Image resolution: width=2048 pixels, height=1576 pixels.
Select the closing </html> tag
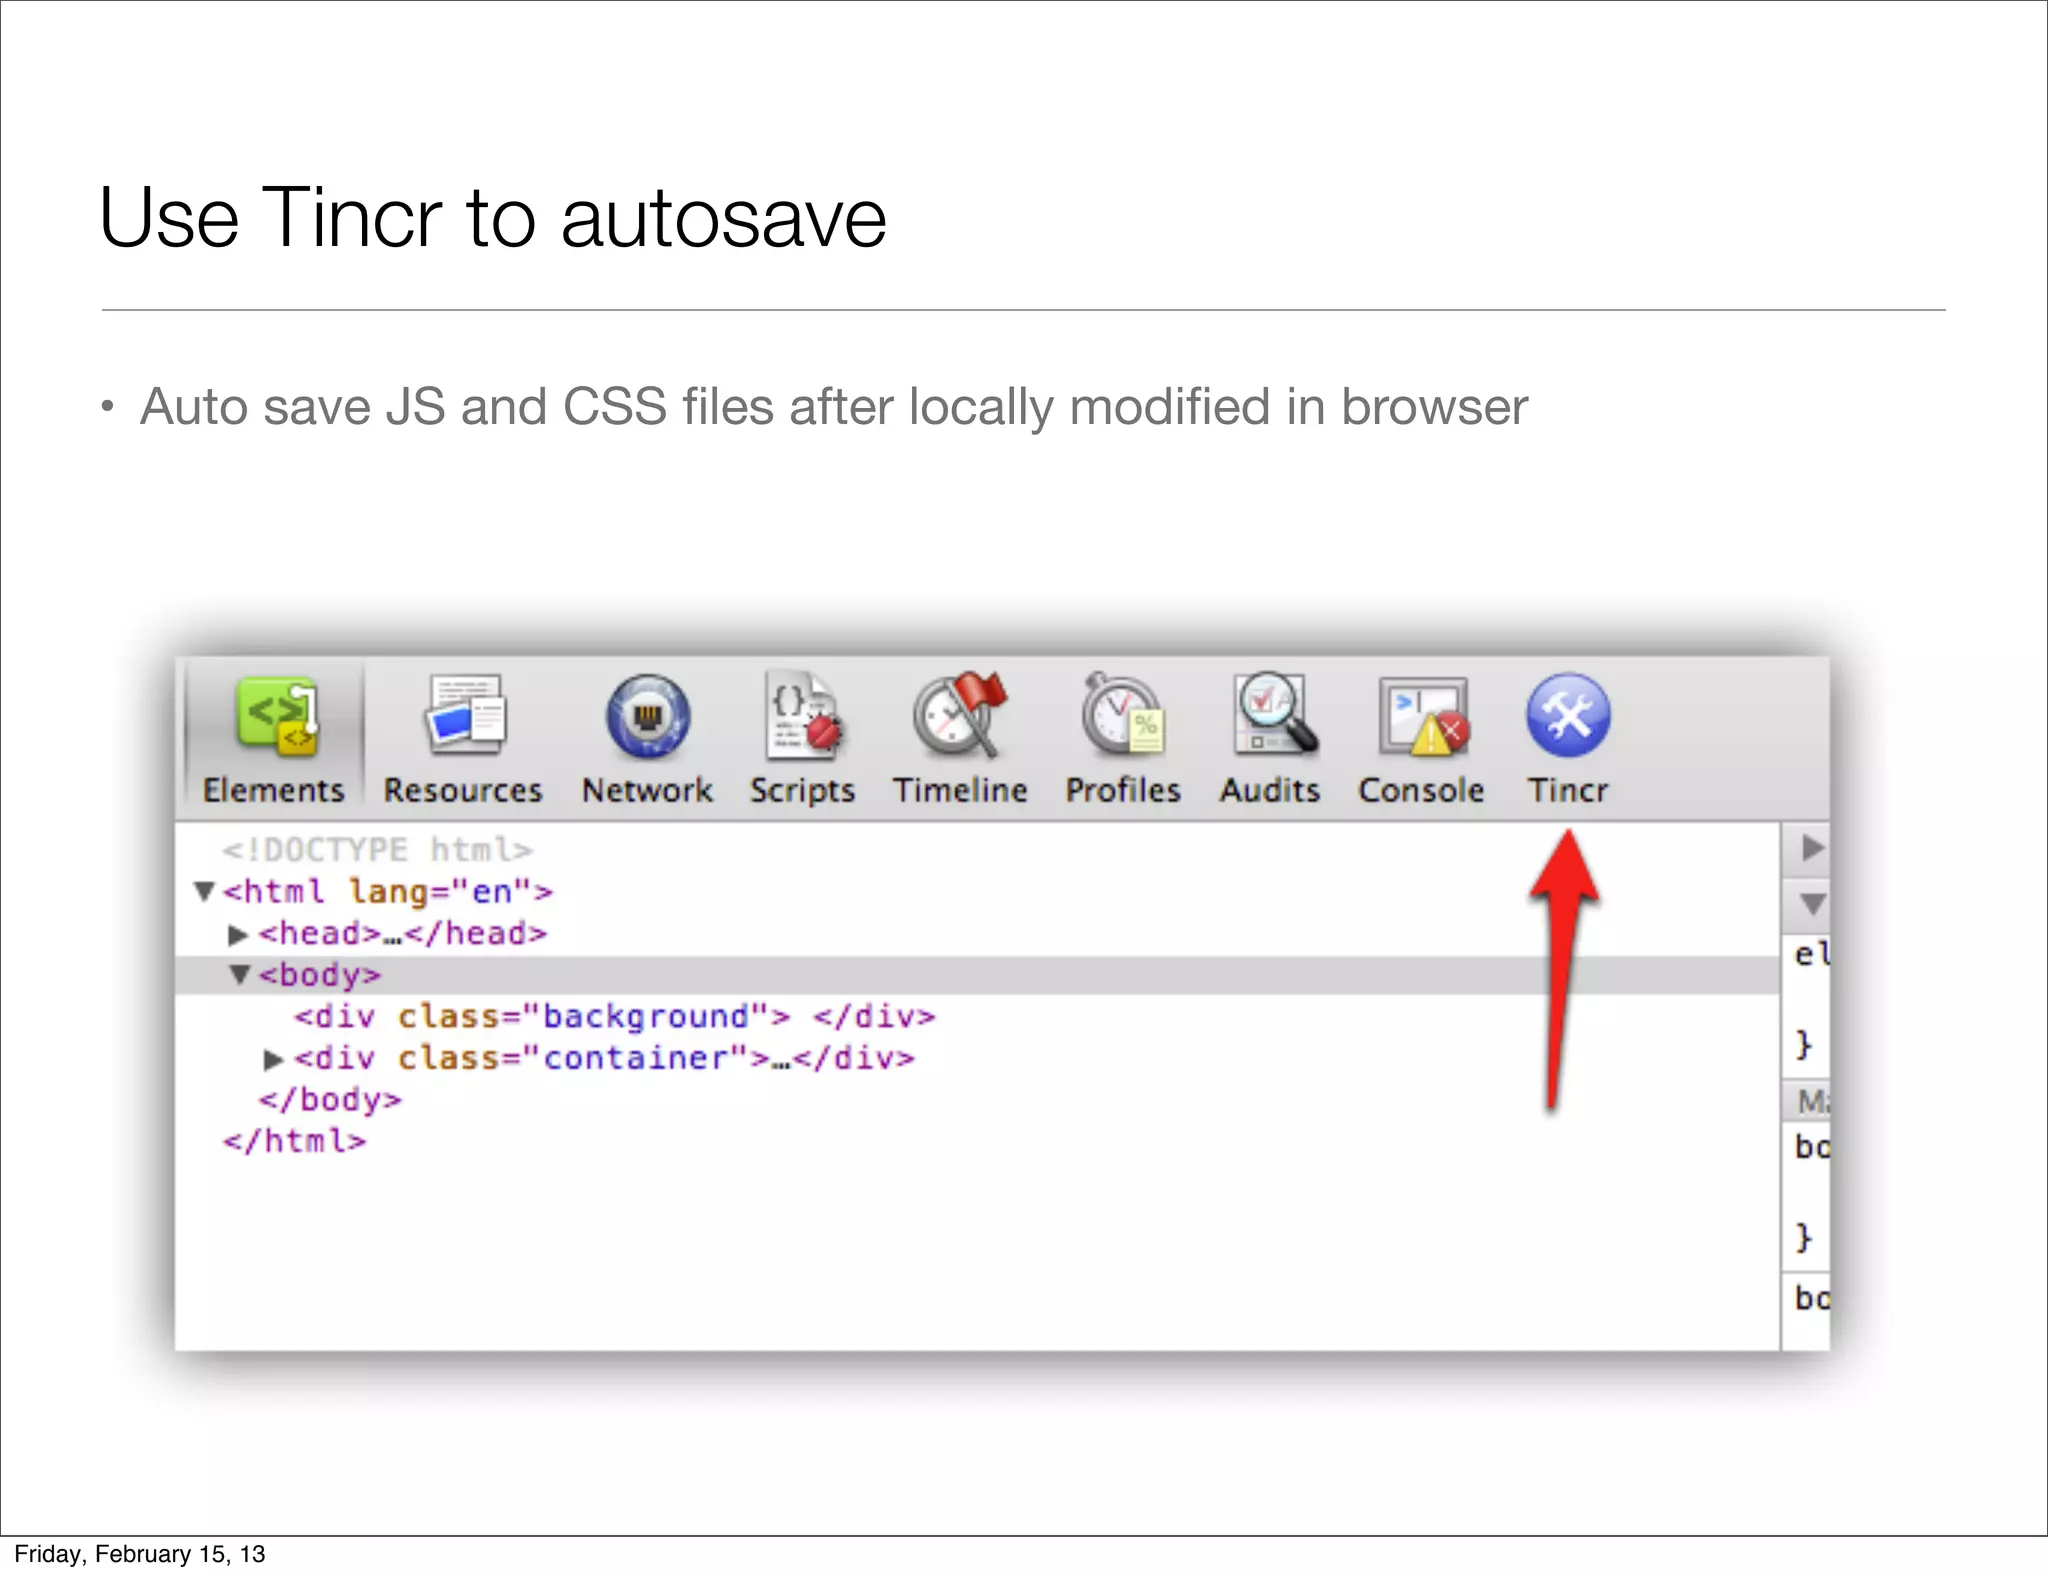pyautogui.click(x=295, y=1141)
